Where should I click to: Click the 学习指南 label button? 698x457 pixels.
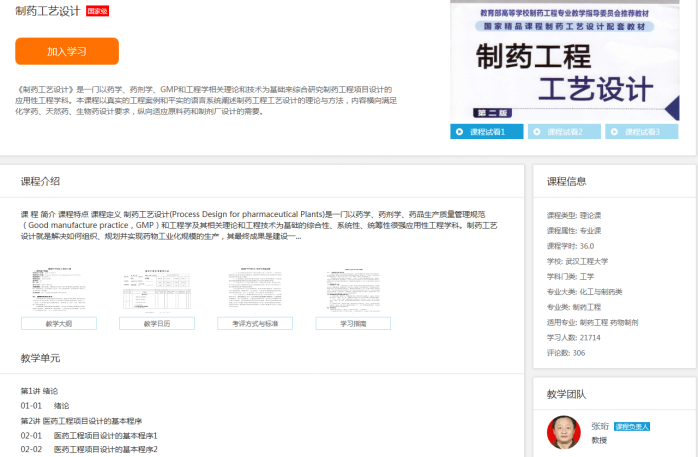(x=352, y=324)
